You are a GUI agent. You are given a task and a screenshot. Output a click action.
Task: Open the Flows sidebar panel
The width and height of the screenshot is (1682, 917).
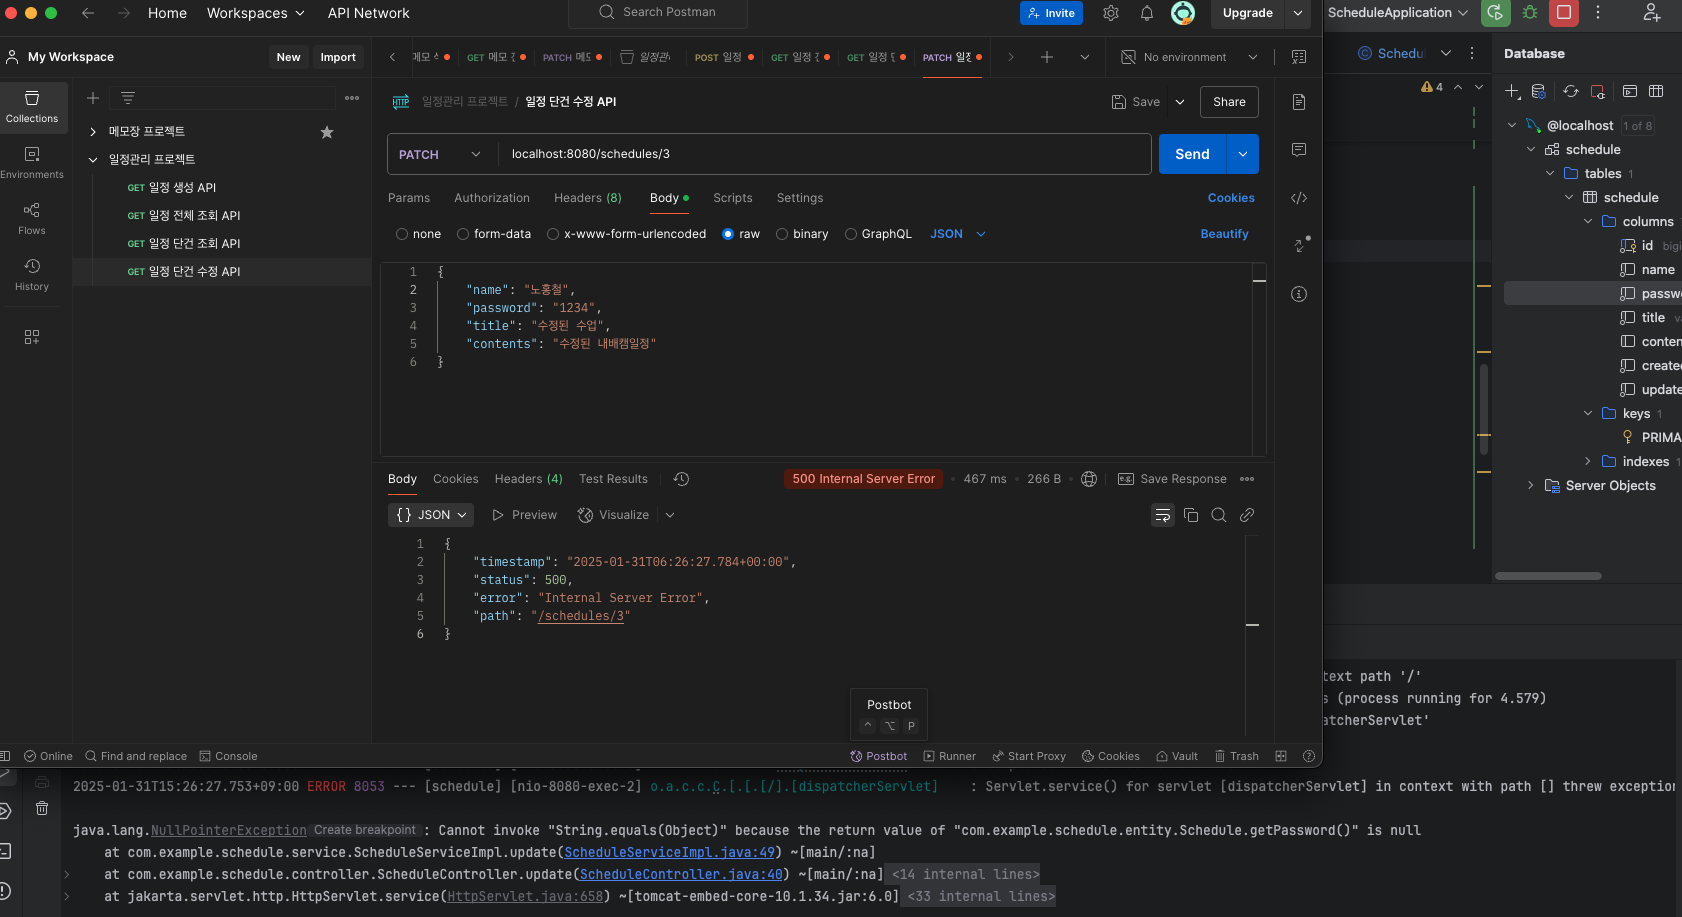32,218
